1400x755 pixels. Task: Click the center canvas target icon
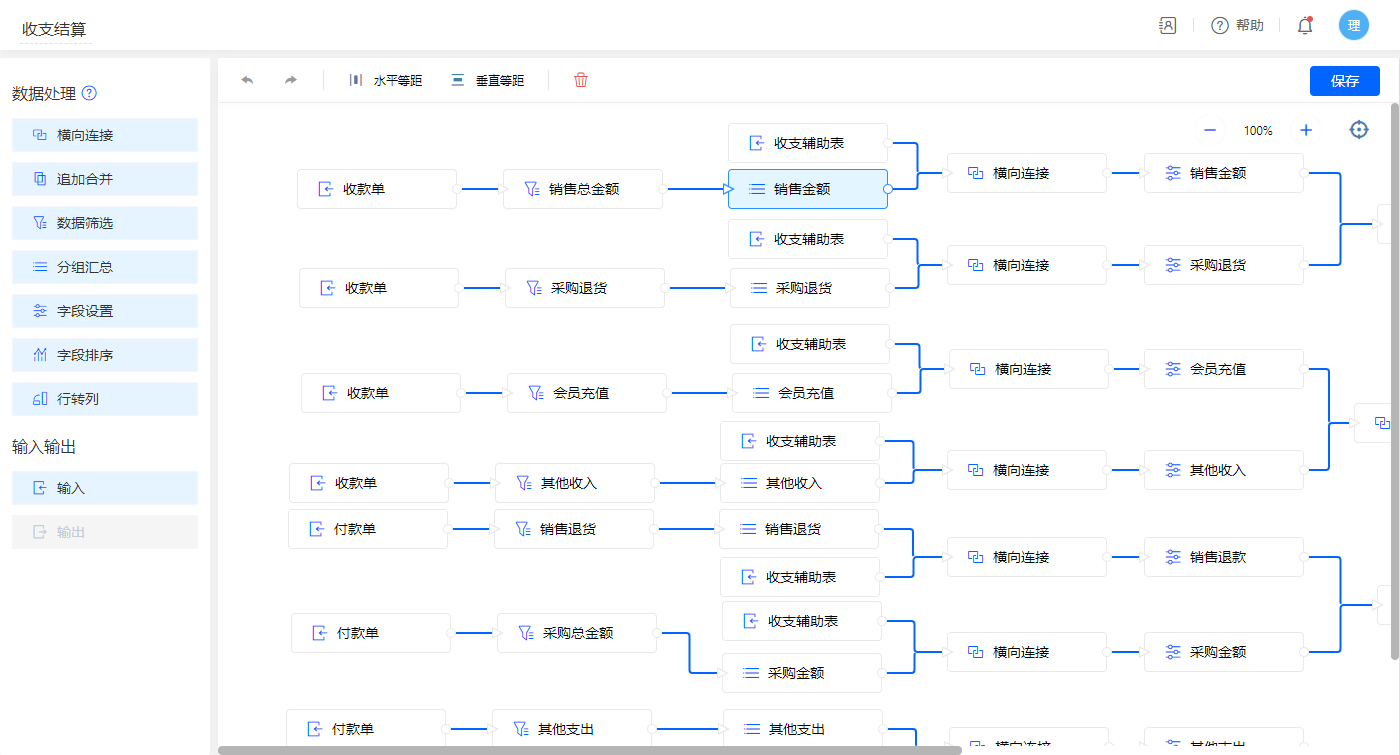1359,130
